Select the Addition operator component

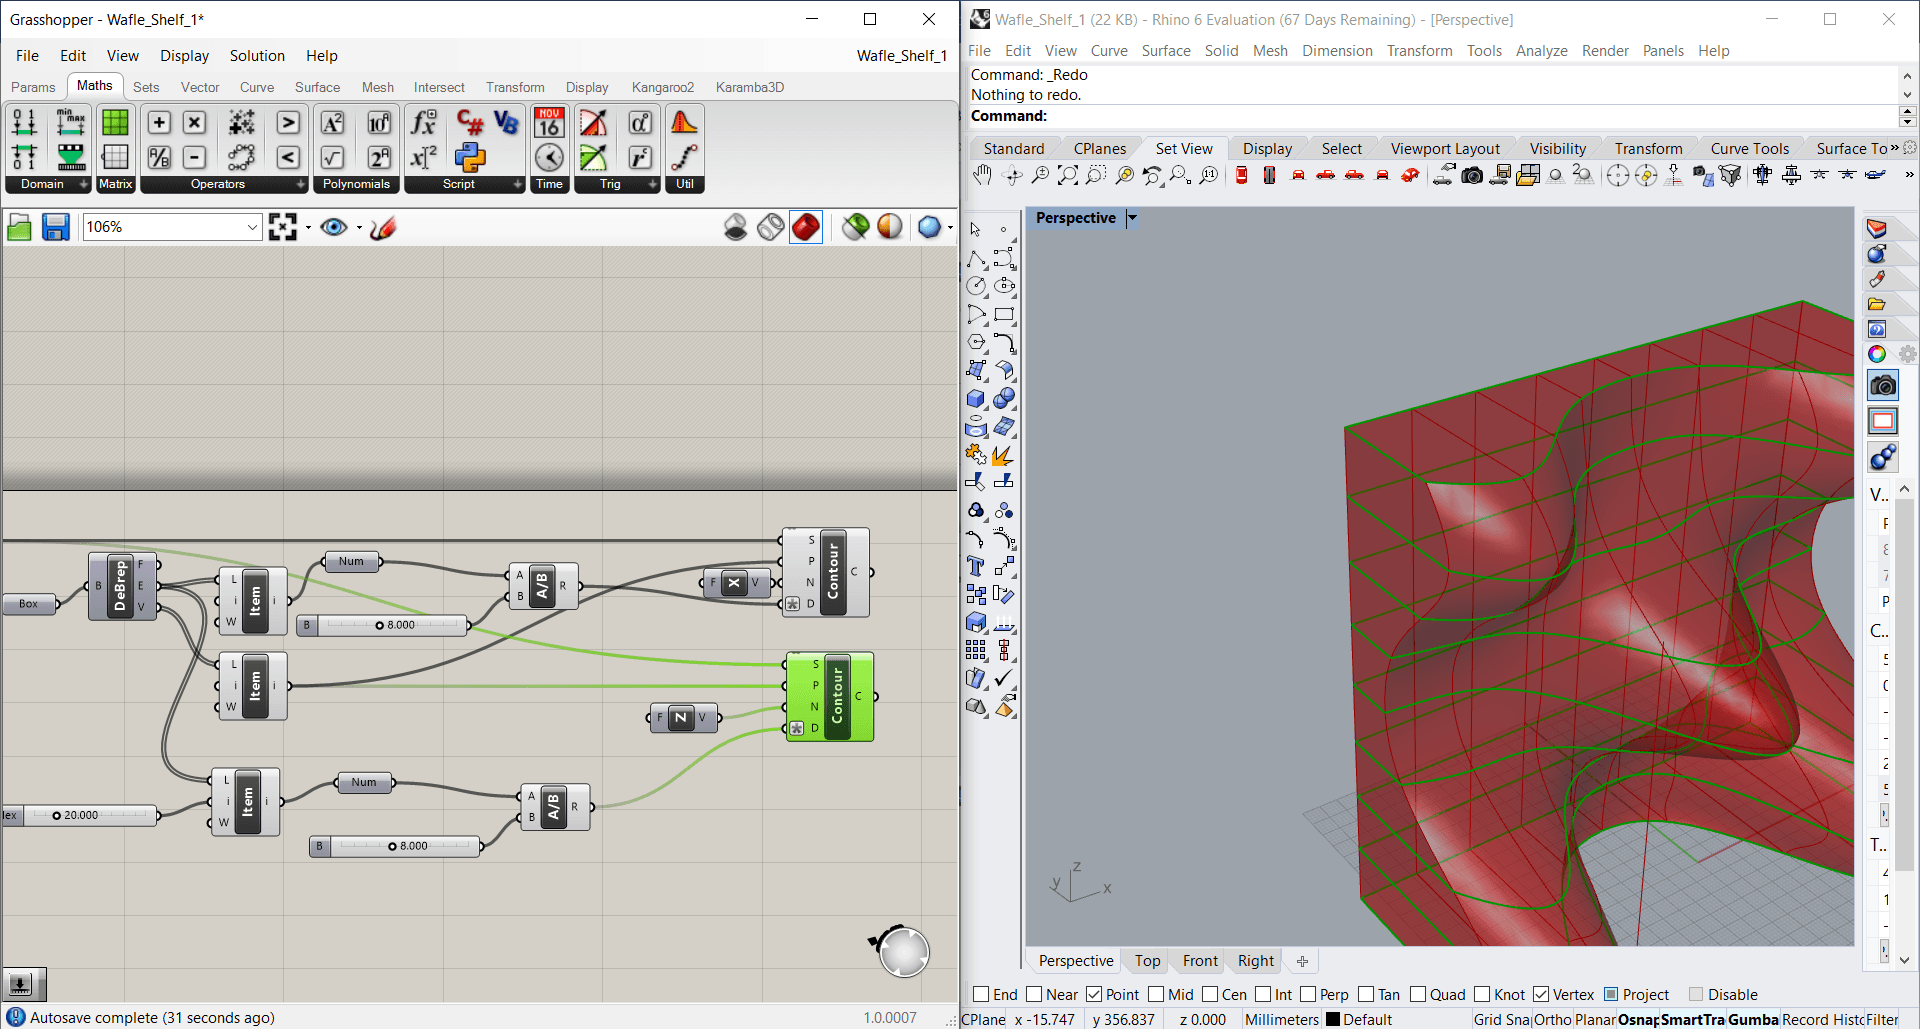point(158,123)
